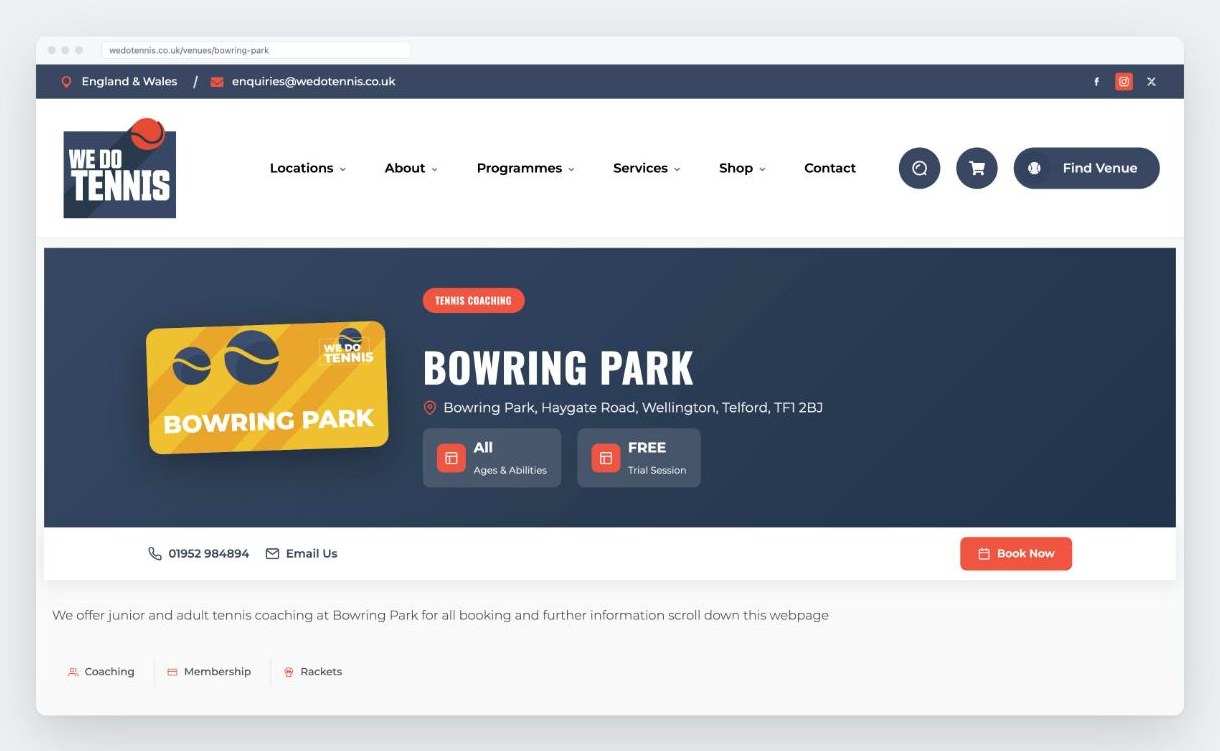Viewport: 1220px width, 751px height.
Task: Select the Coaching tab
Action: click(101, 672)
